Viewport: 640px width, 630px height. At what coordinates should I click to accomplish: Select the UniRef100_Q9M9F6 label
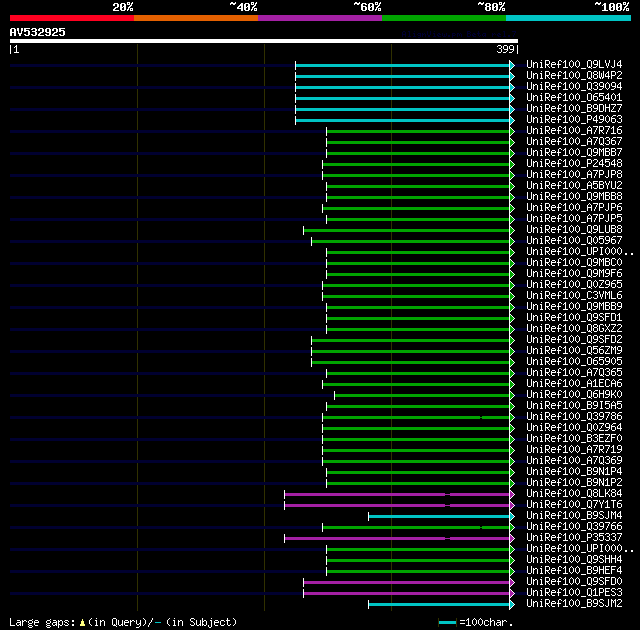point(574,274)
